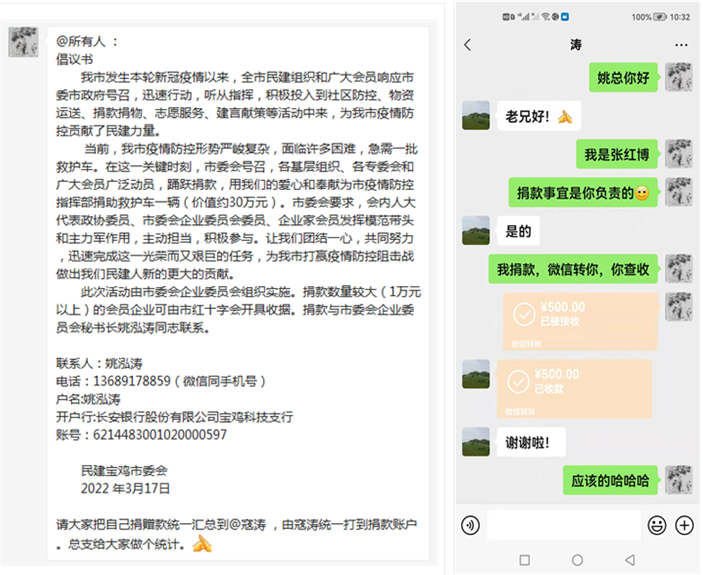Image resolution: width=703 pixels, height=575 pixels.
Task: Tap the voice input icon
Action: pos(470,525)
